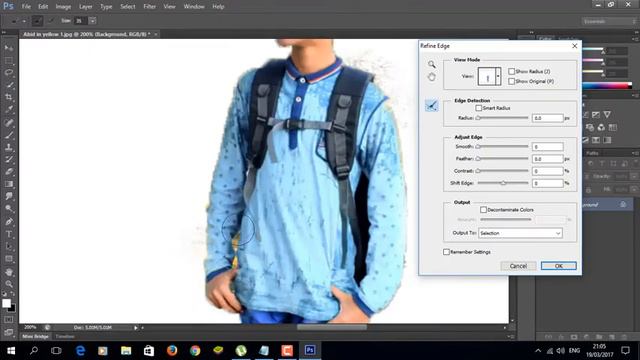Click the Background layer lock icon
The height and width of the screenshot is (360, 640).
[623, 204]
